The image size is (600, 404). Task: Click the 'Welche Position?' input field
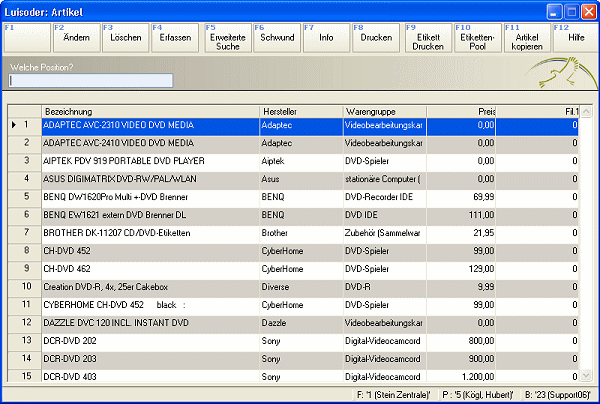(90, 81)
